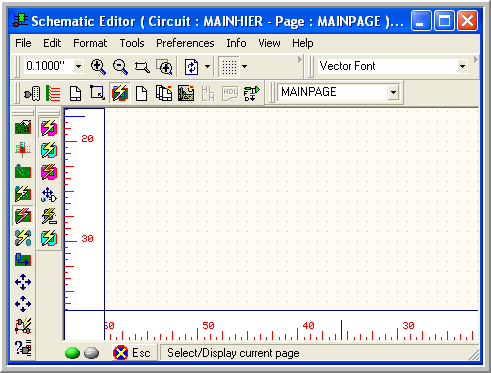This screenshot has width=491, height=373.
Task: Click the bottom cyan lightning icon in second column
Action: pyautogui.click(x=49, y=238)
